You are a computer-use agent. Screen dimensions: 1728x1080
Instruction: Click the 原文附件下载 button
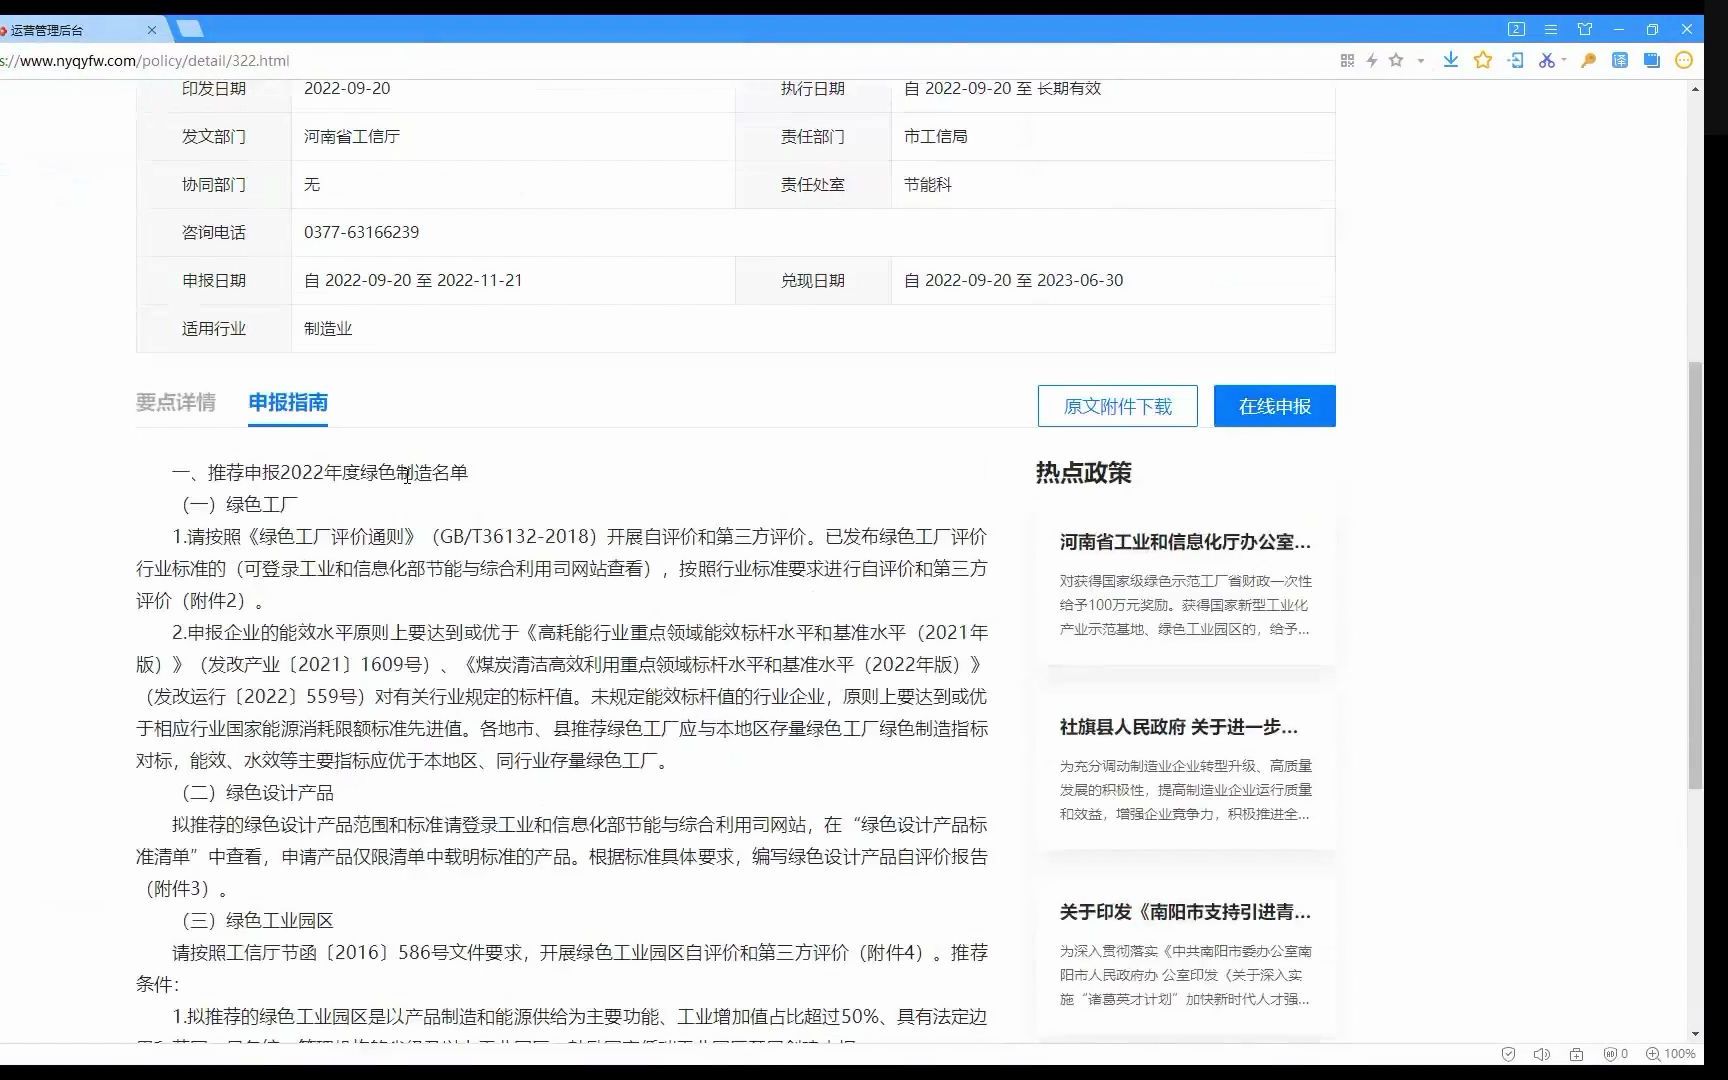(1117, 406)
